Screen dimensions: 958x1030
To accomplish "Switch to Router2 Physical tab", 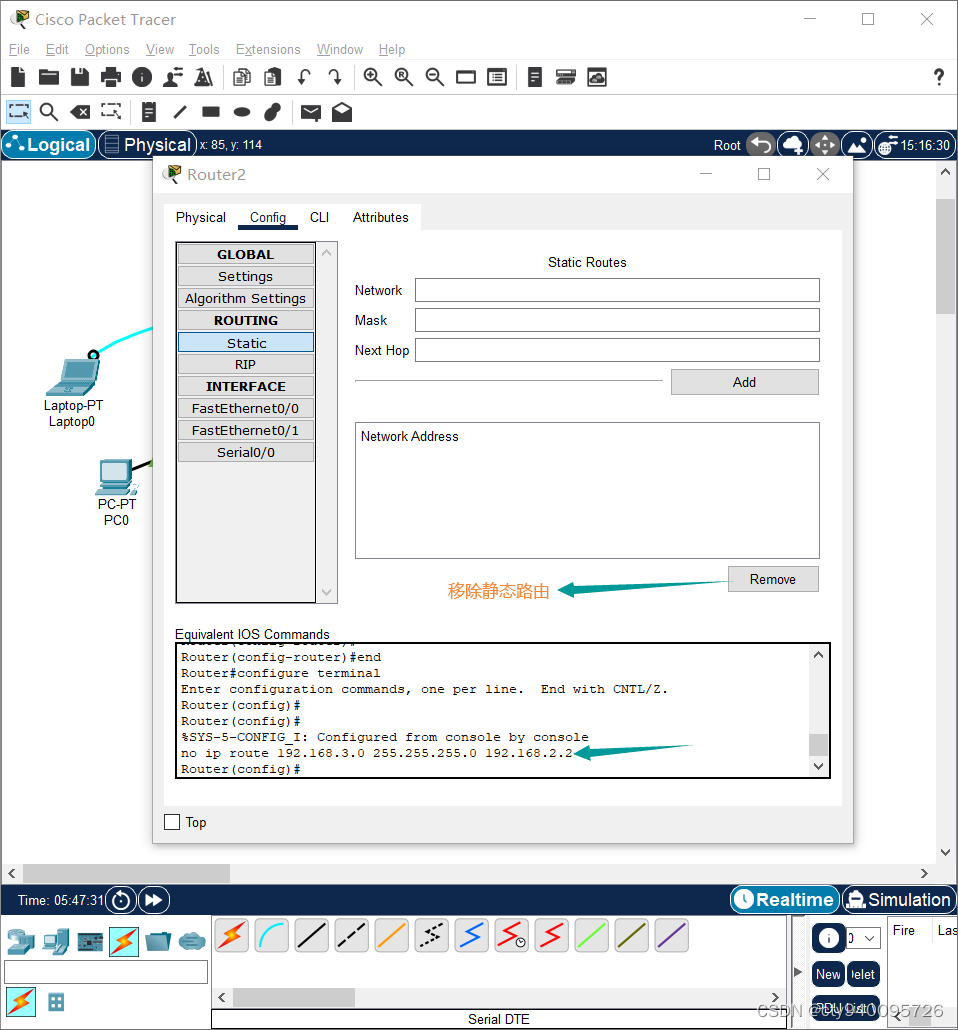I will [x=200, y=217].
